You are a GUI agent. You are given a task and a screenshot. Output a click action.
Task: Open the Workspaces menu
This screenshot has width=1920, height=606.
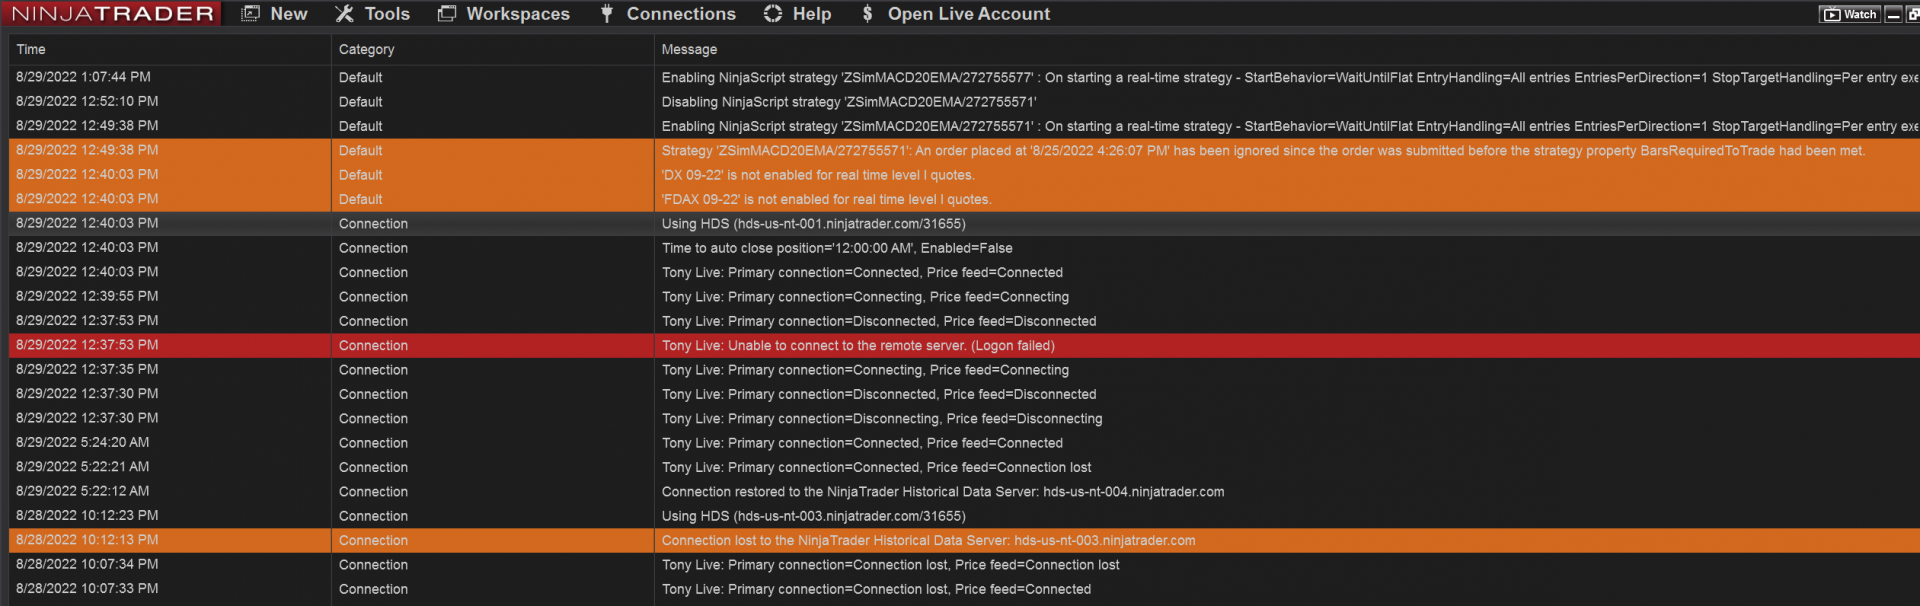pos(517,14)
